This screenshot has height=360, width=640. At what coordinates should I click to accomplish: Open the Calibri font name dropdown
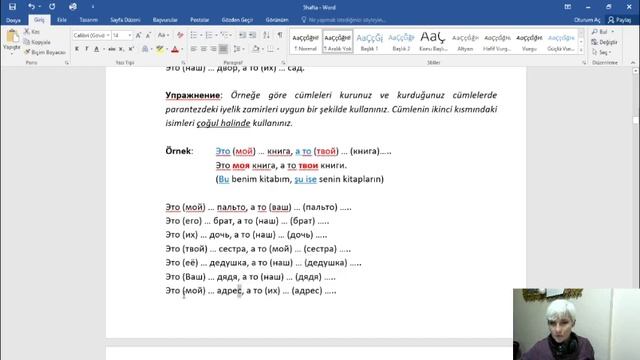pyautogui.click(x=108, y=36)
